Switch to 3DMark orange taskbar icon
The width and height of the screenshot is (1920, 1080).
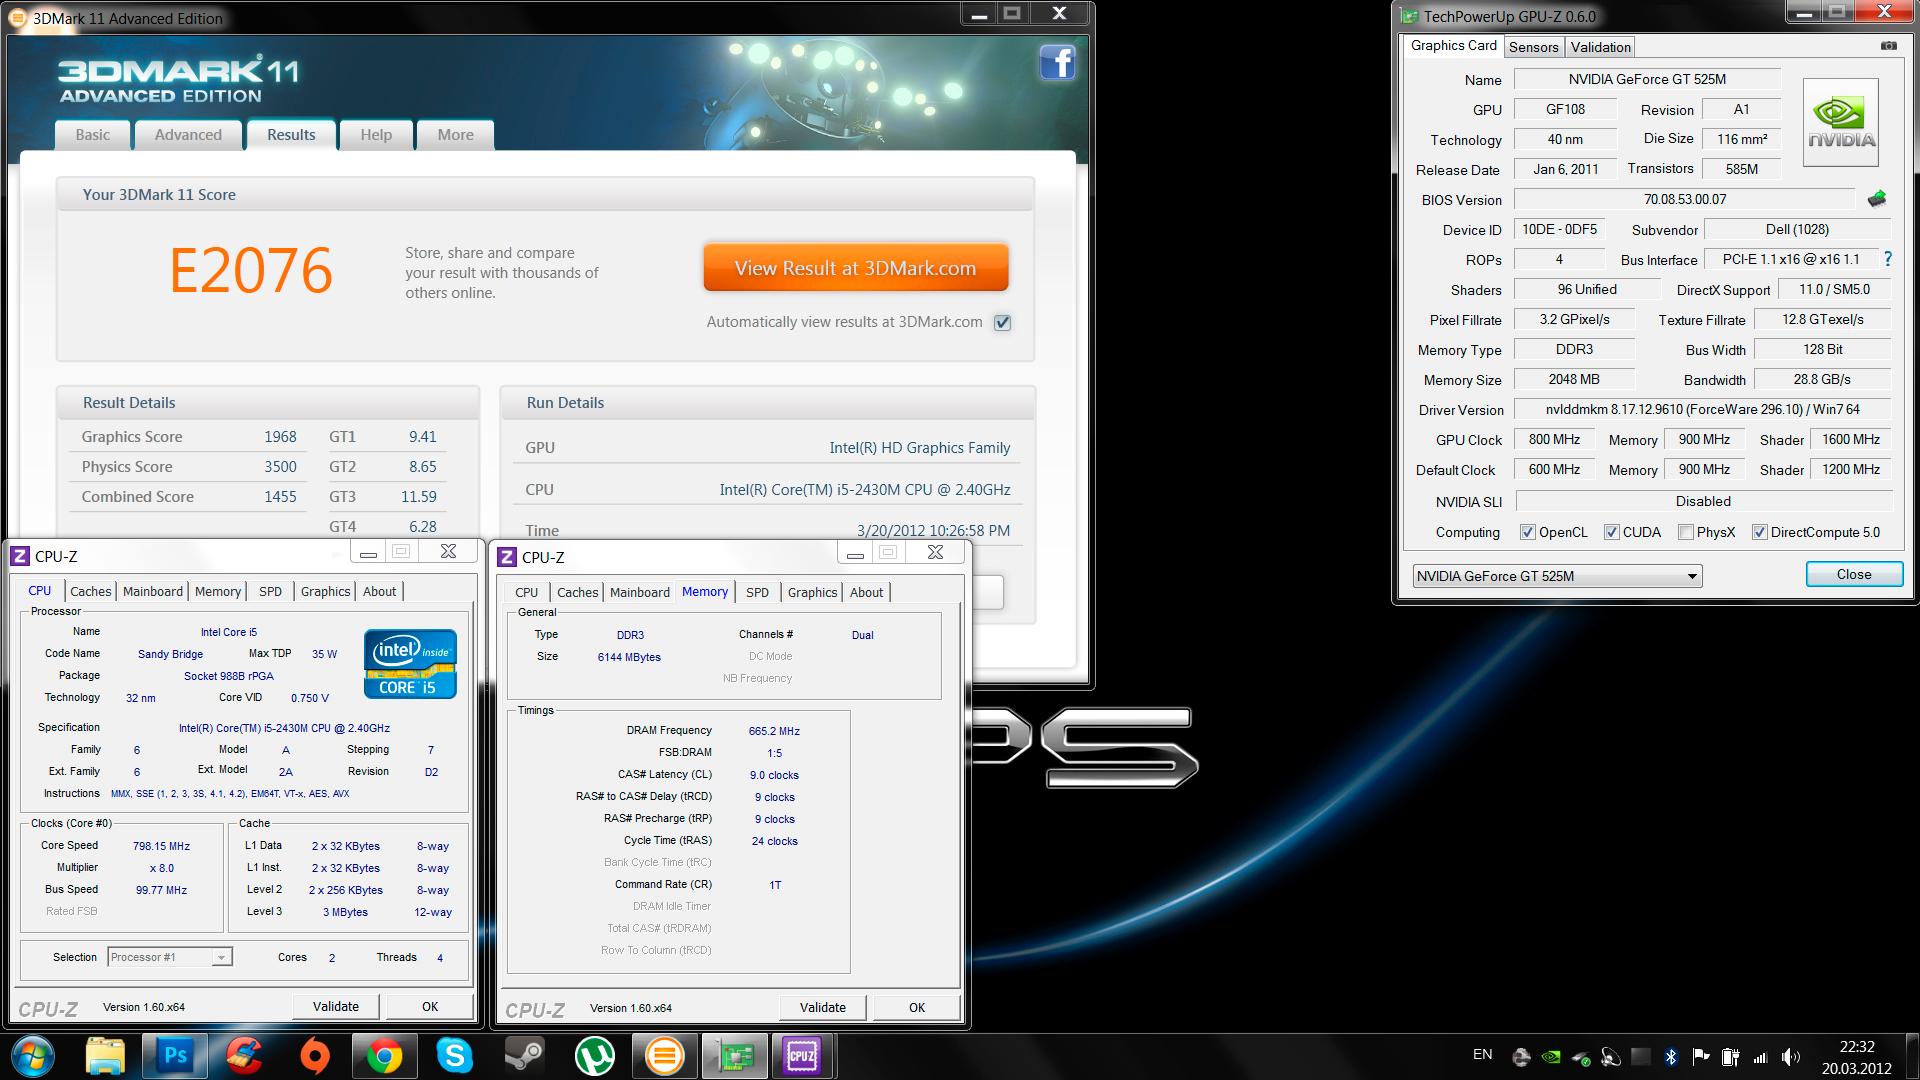pyautogui.click(x=664, y=1056)
